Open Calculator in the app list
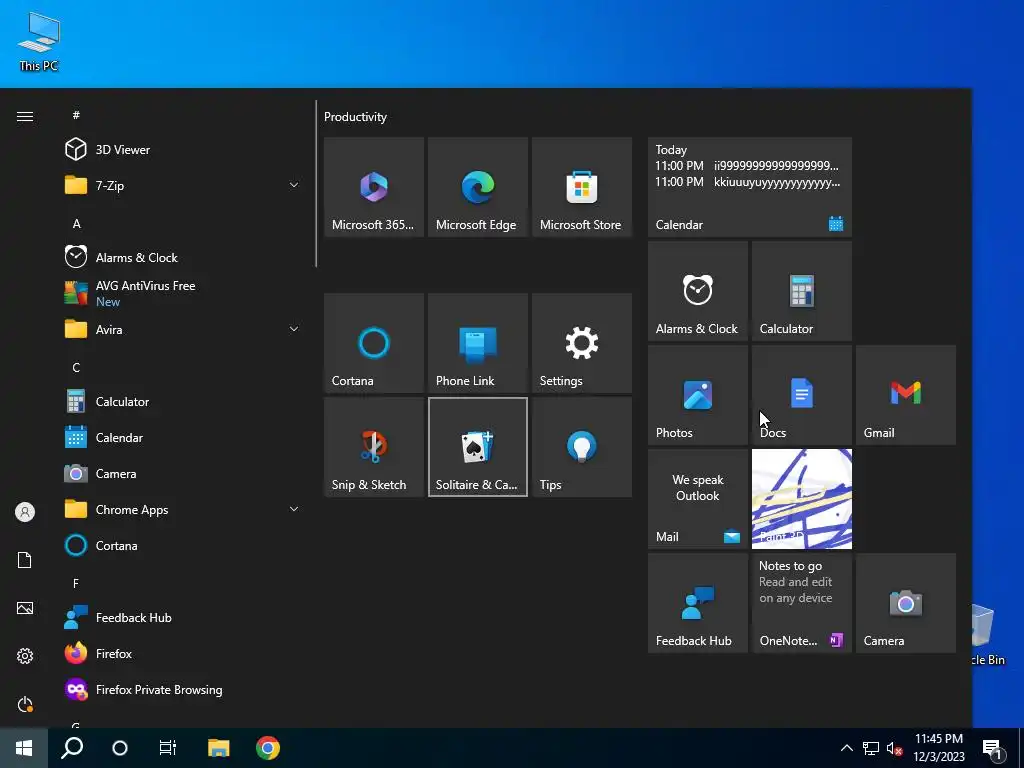Viewport: 1024px width, 768px height. (182, 402)
